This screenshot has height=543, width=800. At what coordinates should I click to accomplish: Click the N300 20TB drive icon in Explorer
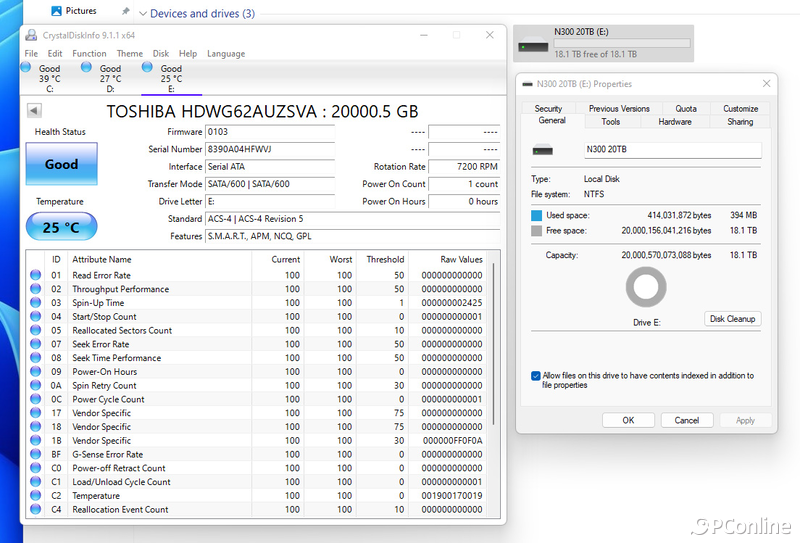tap(533, 44)
